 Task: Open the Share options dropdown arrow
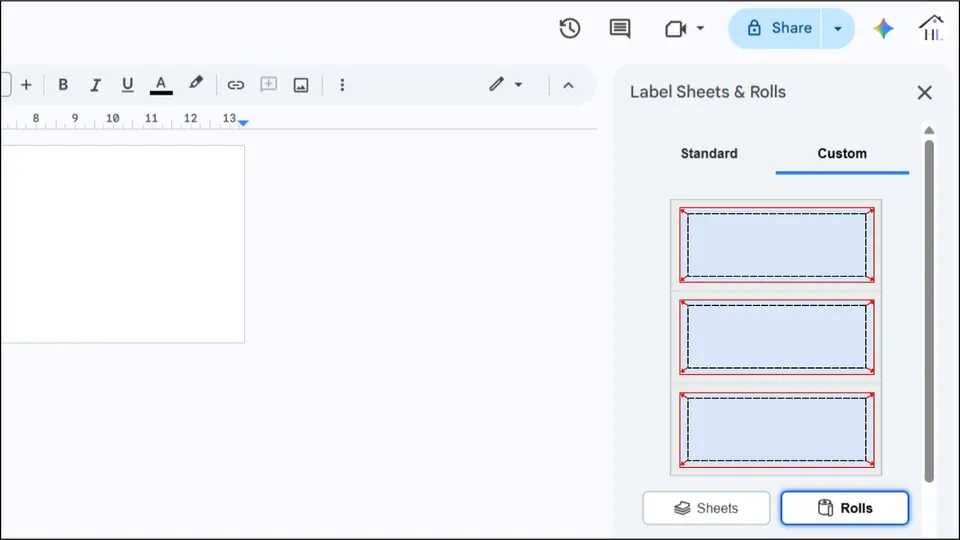click(838, 28)
